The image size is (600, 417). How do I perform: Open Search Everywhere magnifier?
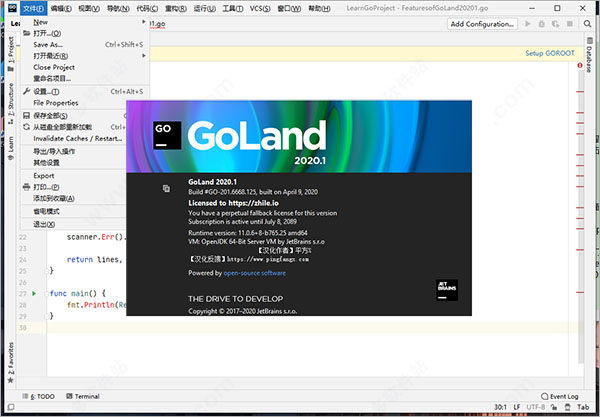[587, 24]
